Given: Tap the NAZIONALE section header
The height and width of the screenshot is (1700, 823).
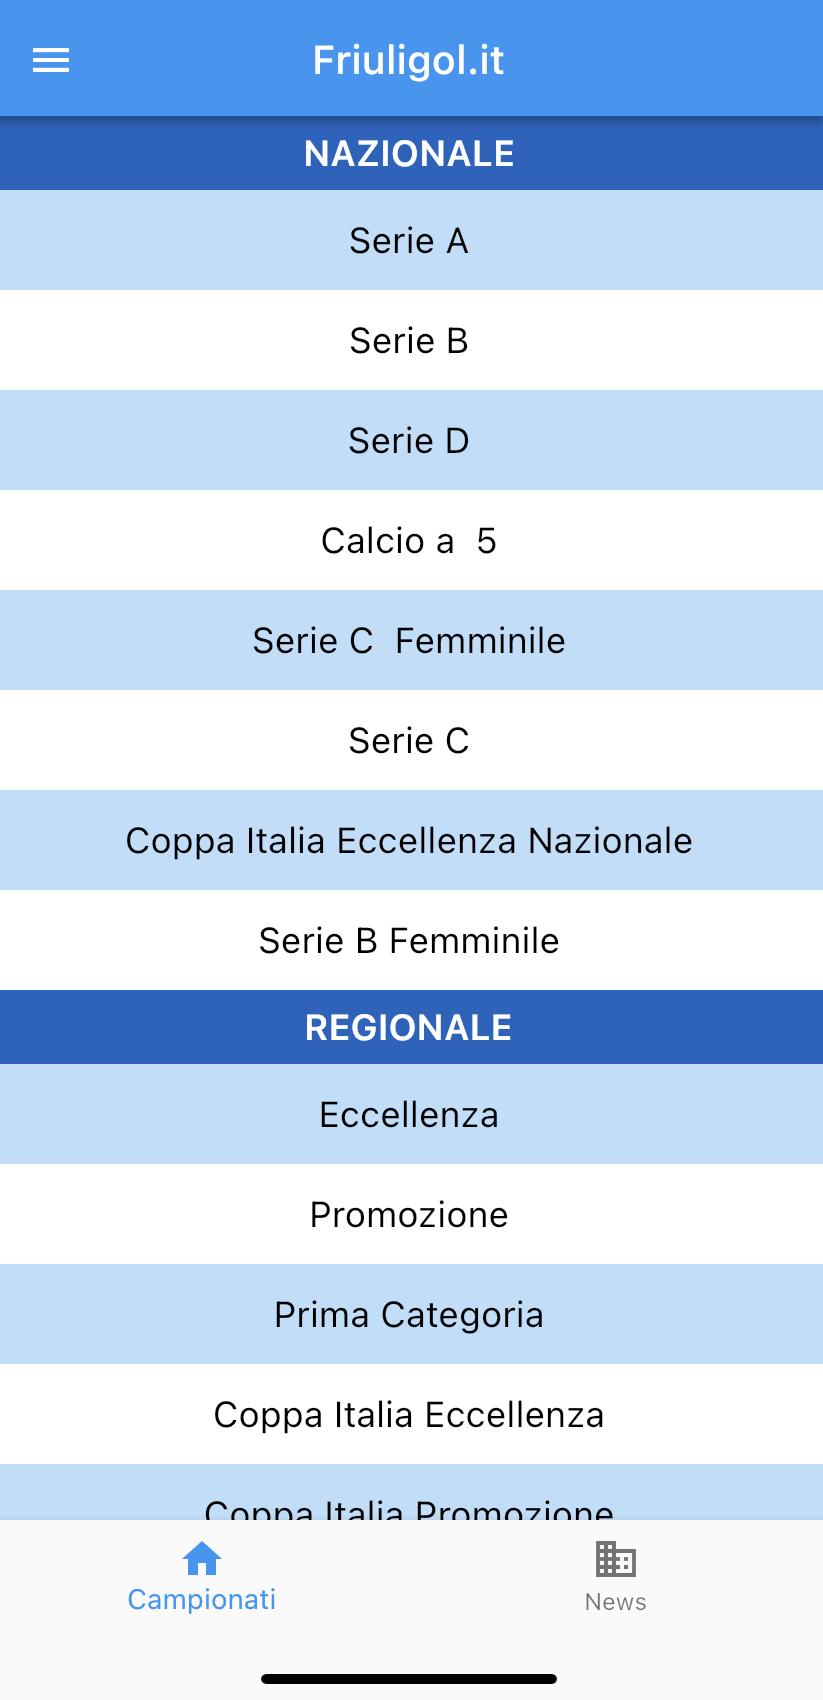Looking at the screenshot, I should [411, 153].
